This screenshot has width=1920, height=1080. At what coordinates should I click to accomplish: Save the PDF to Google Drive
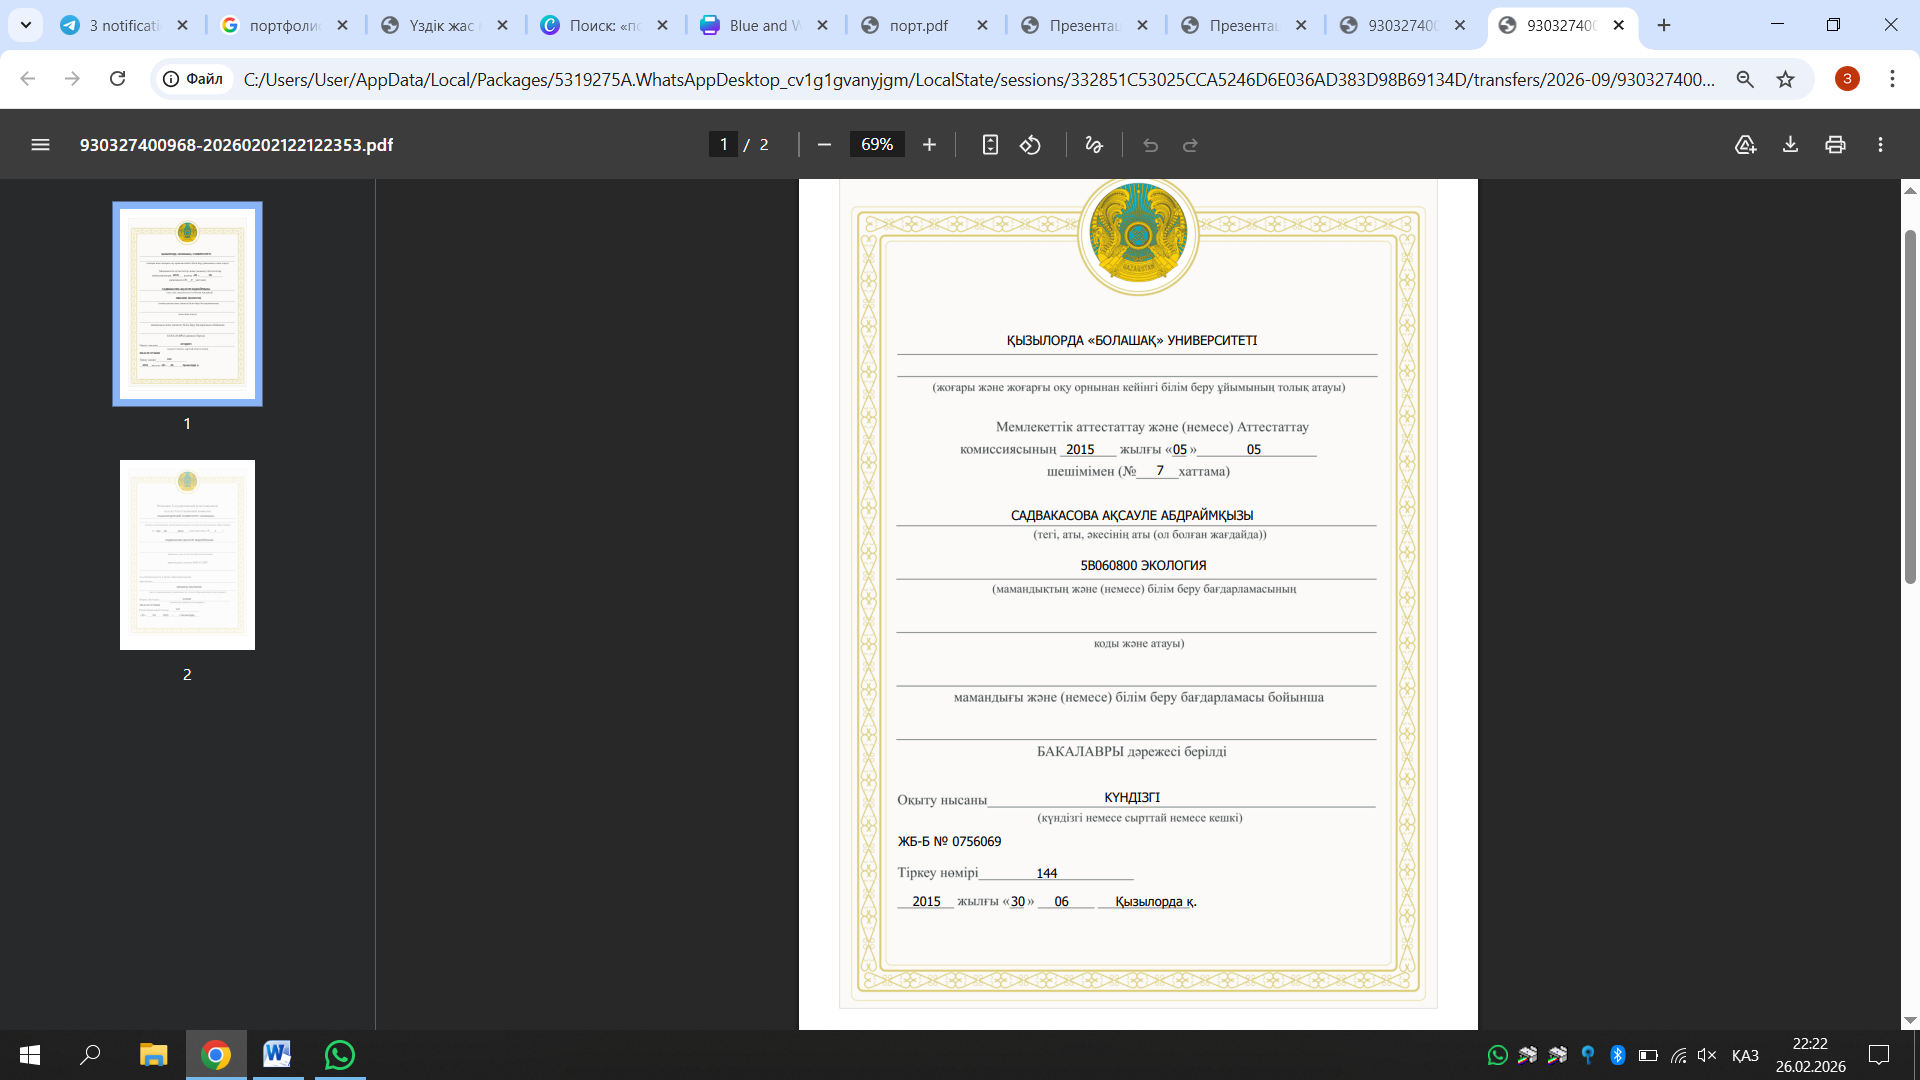(x=1745, y=145)
